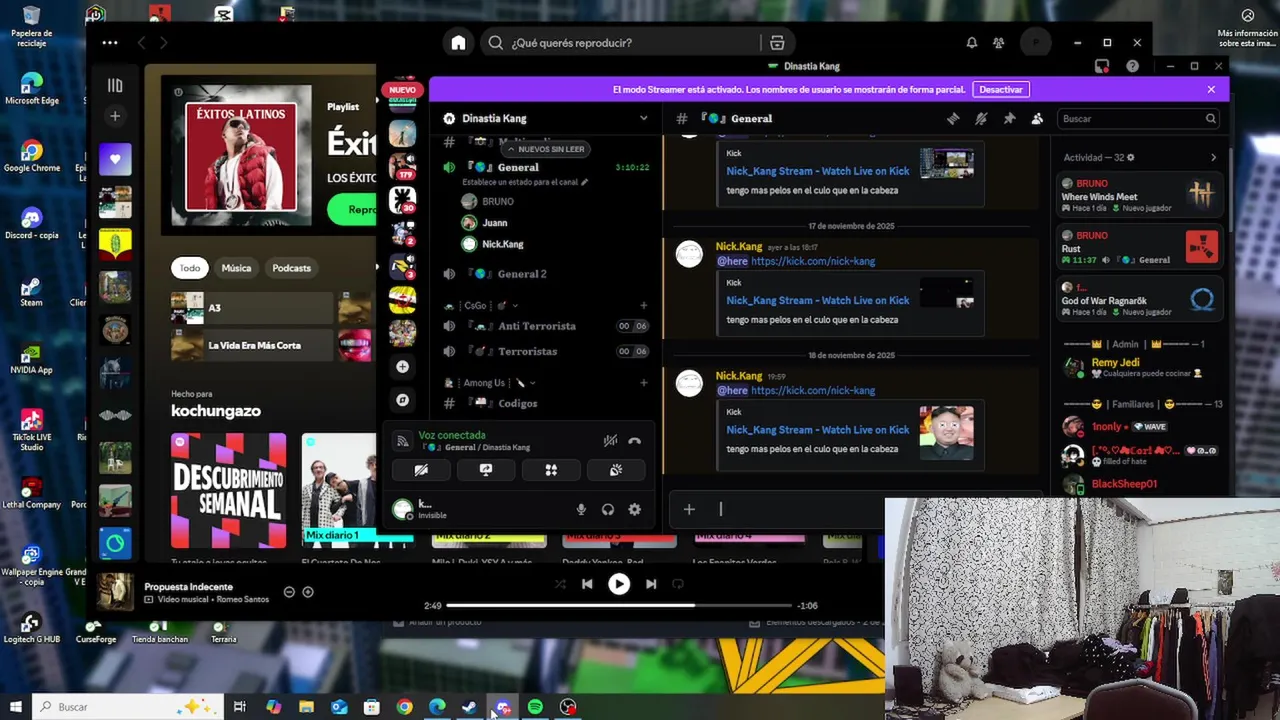
Task: Open Spotify notifications bell
Action: click(x=971, y=43)
